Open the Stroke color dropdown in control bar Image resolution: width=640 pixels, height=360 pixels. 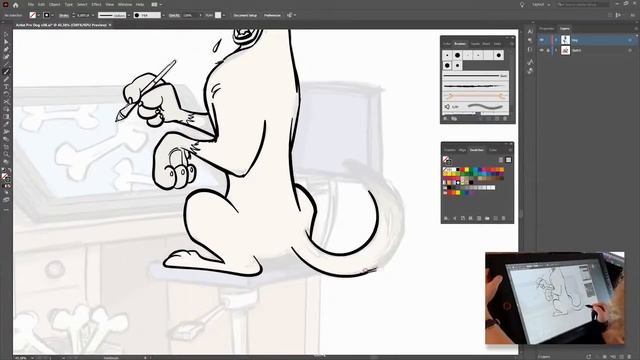point(53,15)
